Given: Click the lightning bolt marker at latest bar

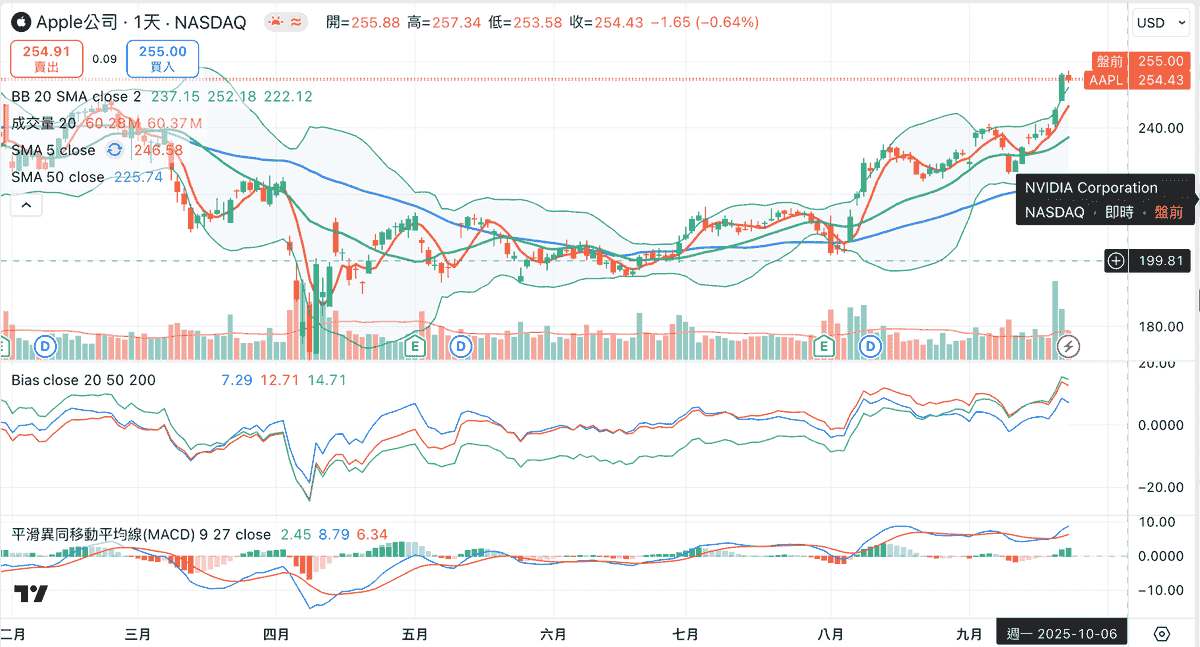Looking at the screenshot, I should click(1069, 346).
